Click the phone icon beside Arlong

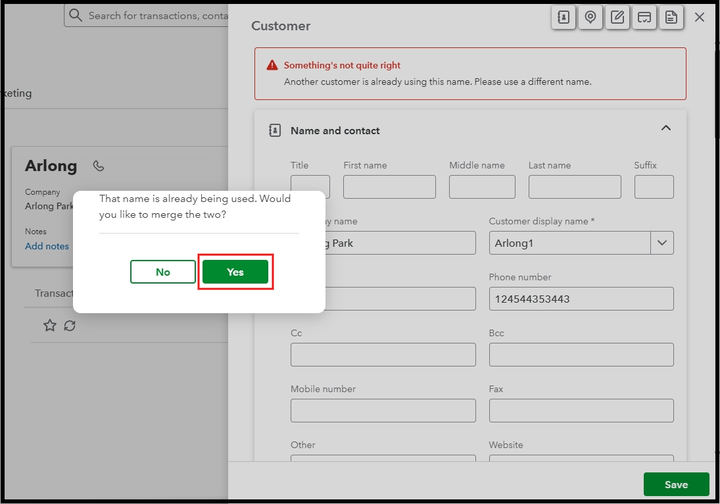click(98, 166)
